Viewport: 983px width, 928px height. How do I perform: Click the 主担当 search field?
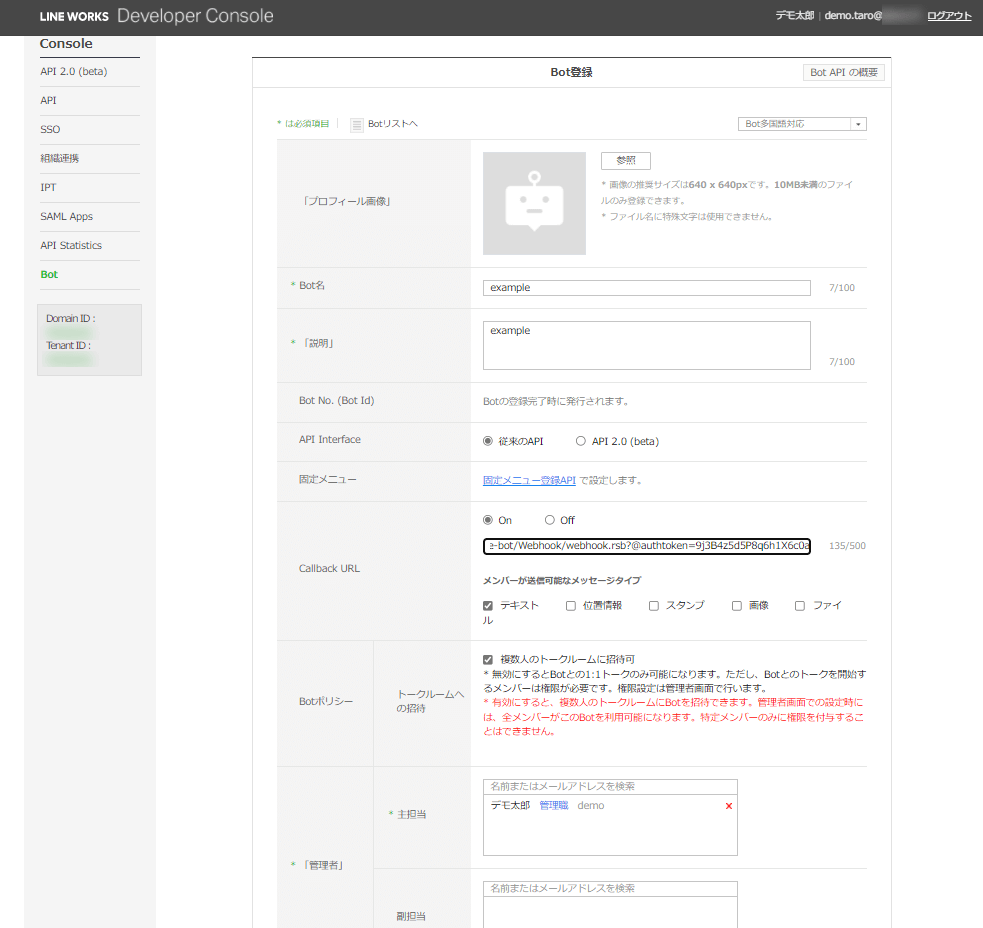coord(610,786)
